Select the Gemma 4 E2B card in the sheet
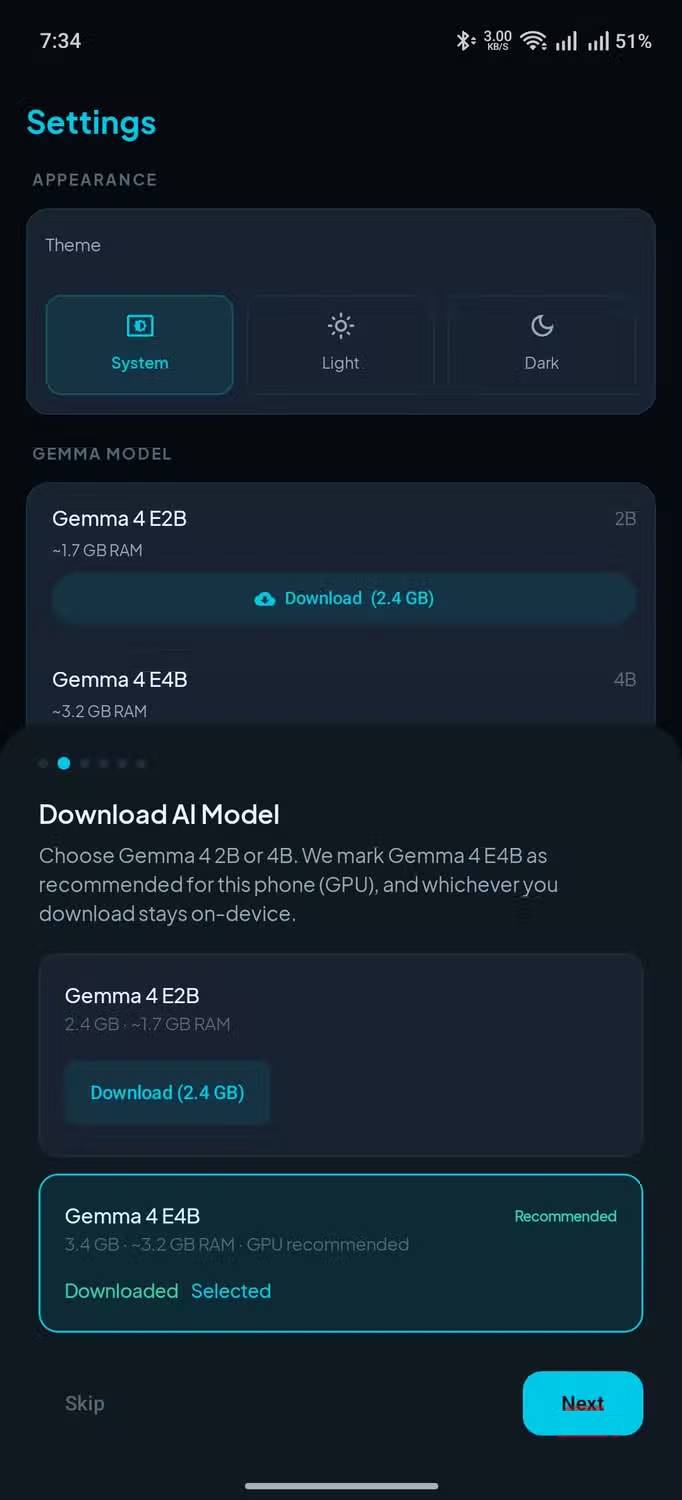This screenshot has width=682, height=1500. (x=341, y=1055)
